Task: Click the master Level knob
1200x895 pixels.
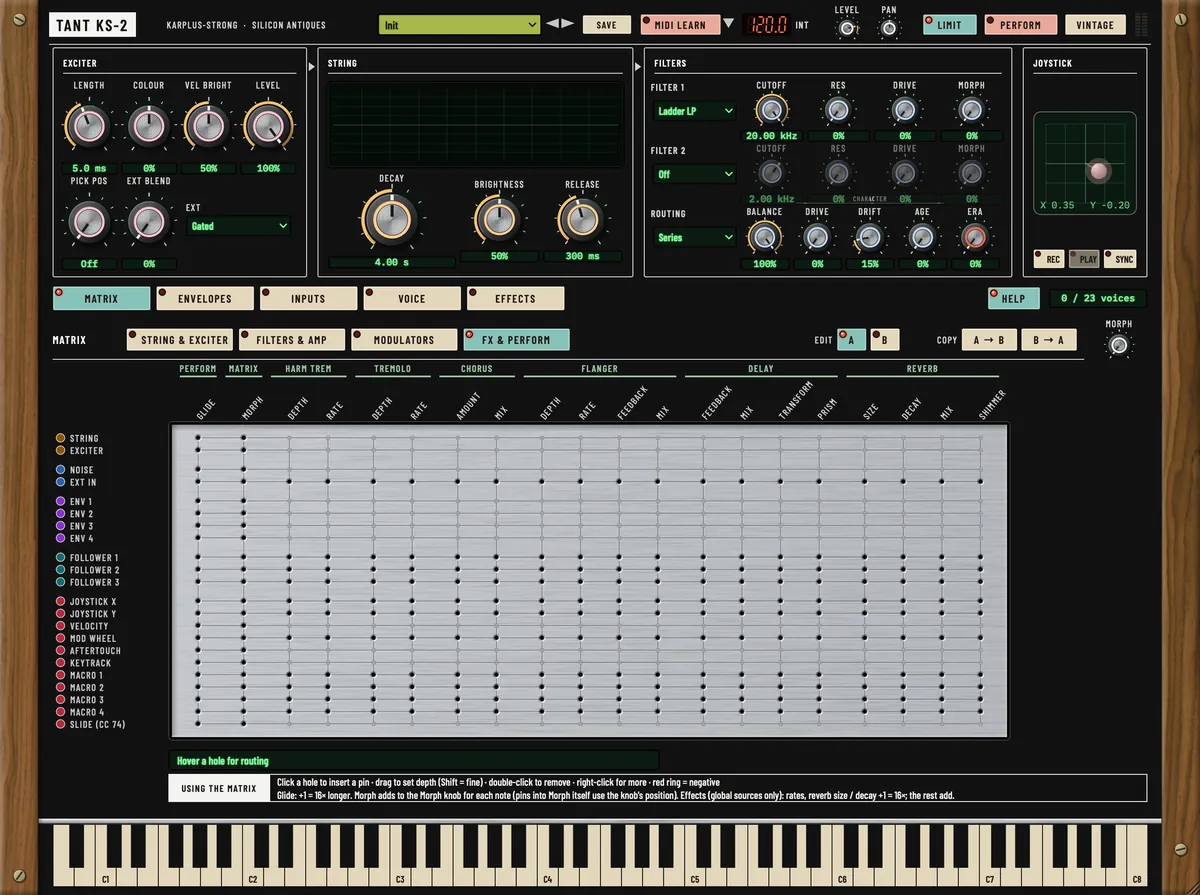Action: (x=847, y=29)
